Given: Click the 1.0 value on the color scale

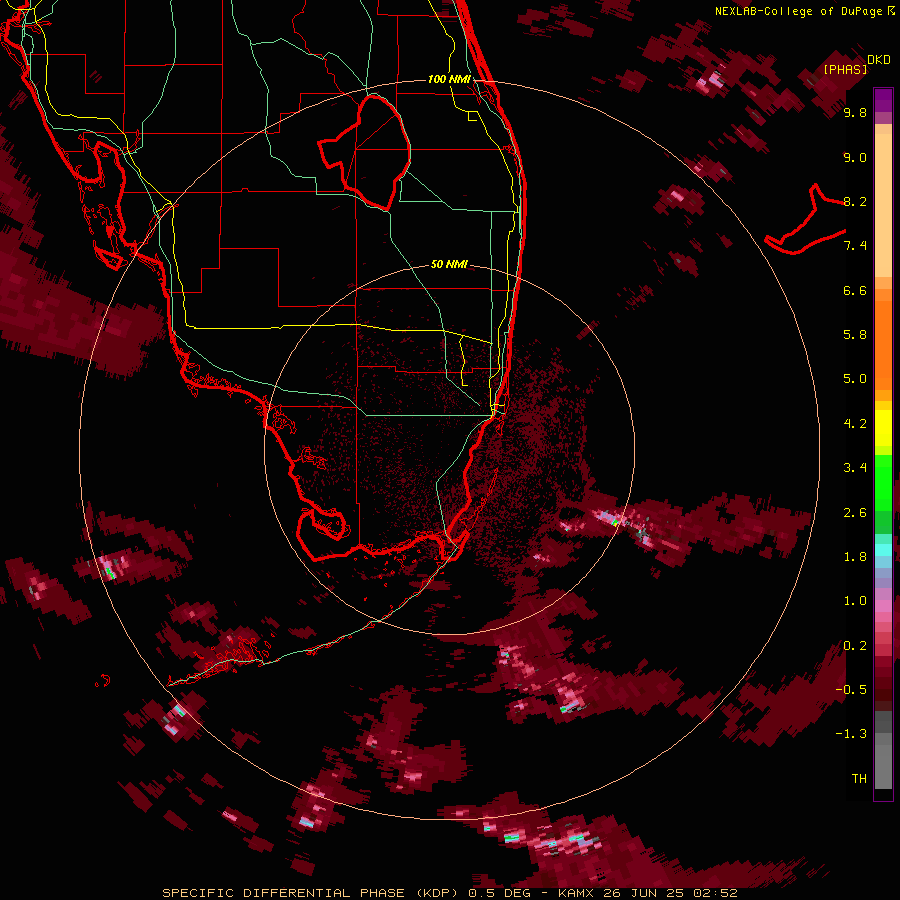Looking at the screenshot, I should pyautogui.click(x=855, y=601).
